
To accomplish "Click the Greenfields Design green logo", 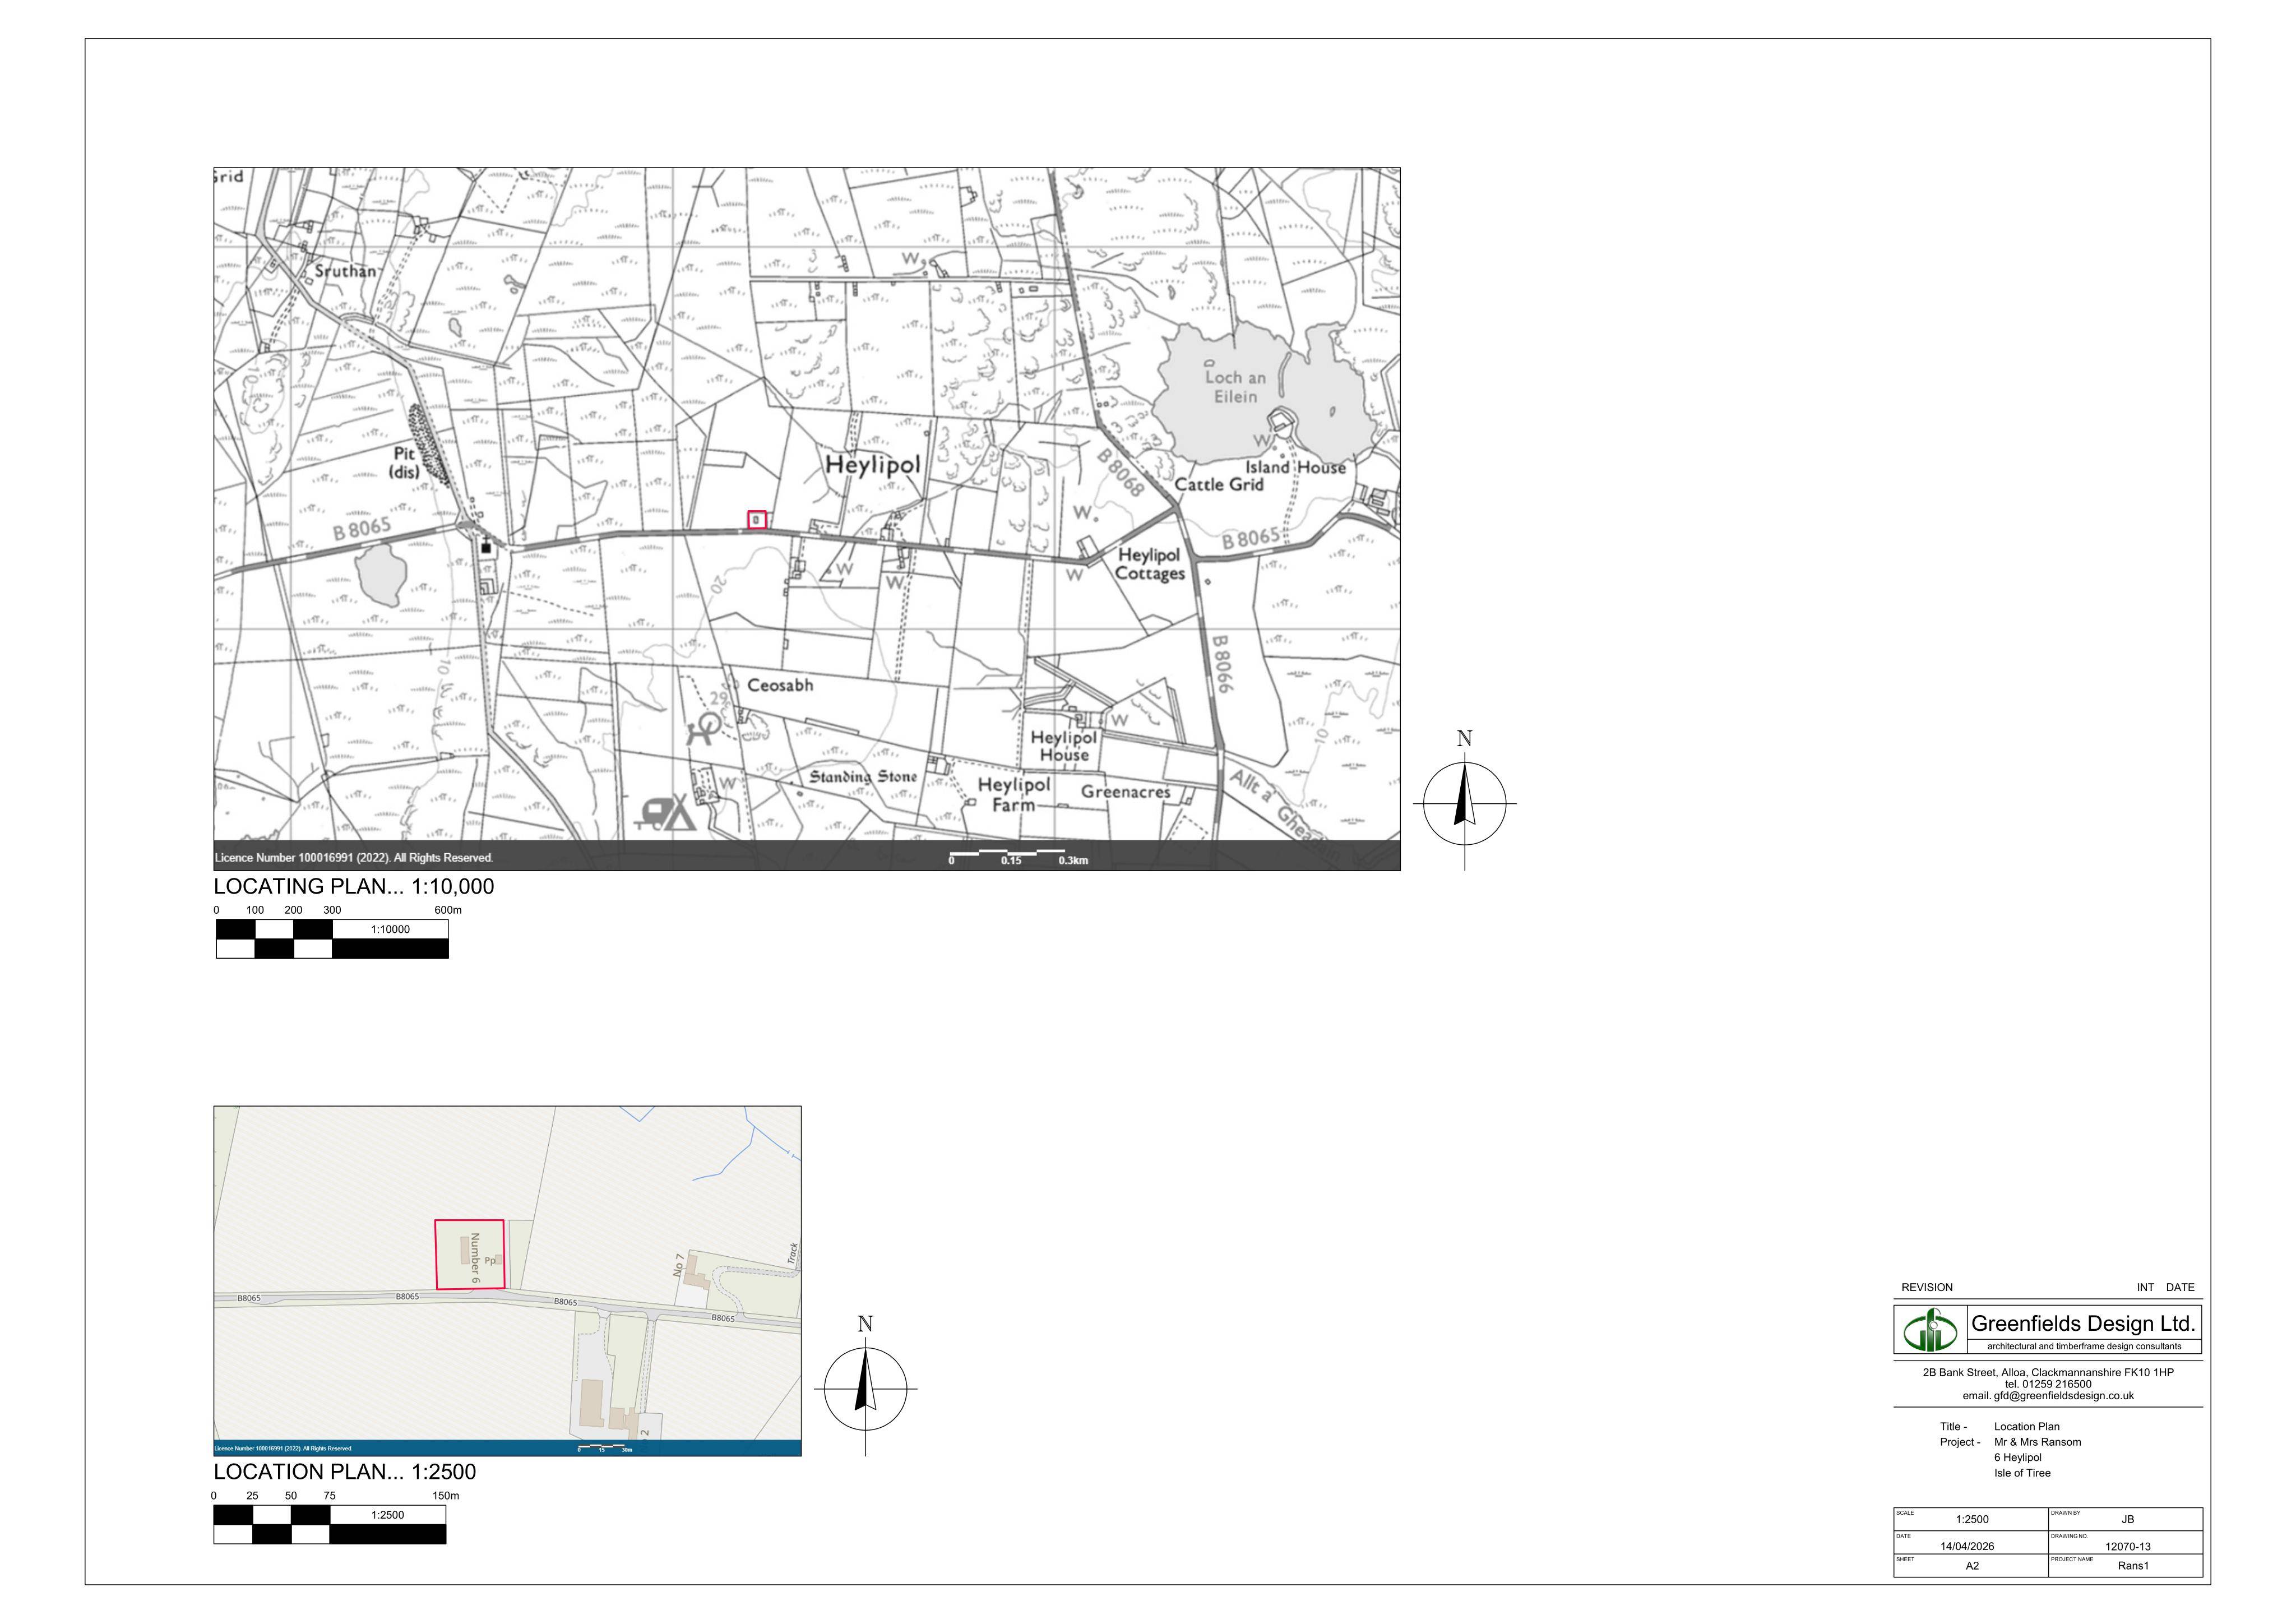I will click(x=1930, y=1331).
